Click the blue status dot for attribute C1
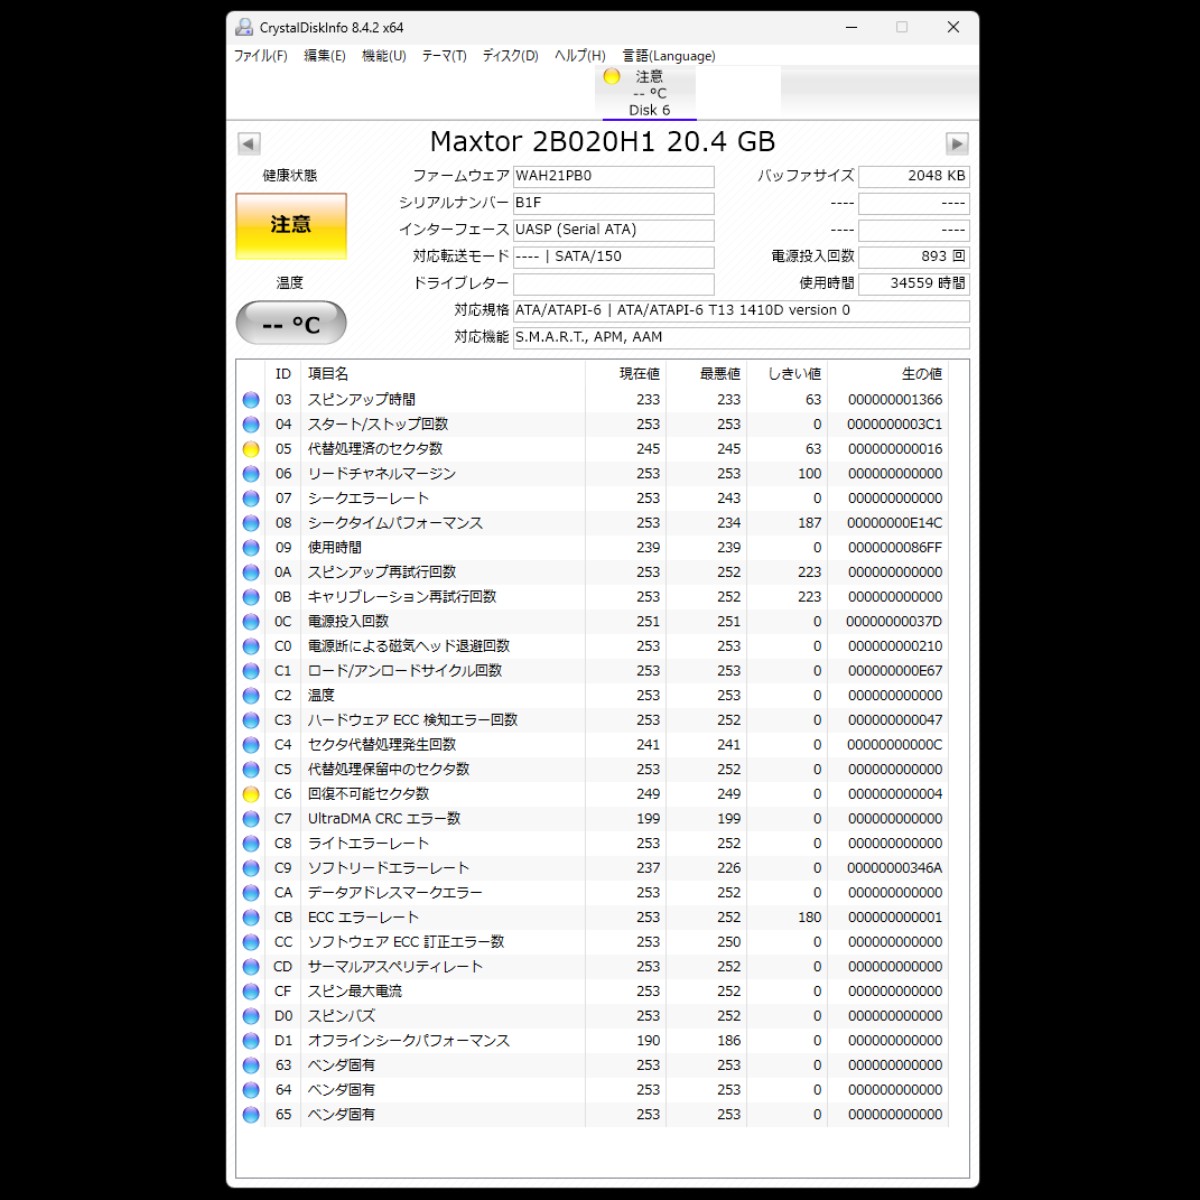 tap(251, 671)
